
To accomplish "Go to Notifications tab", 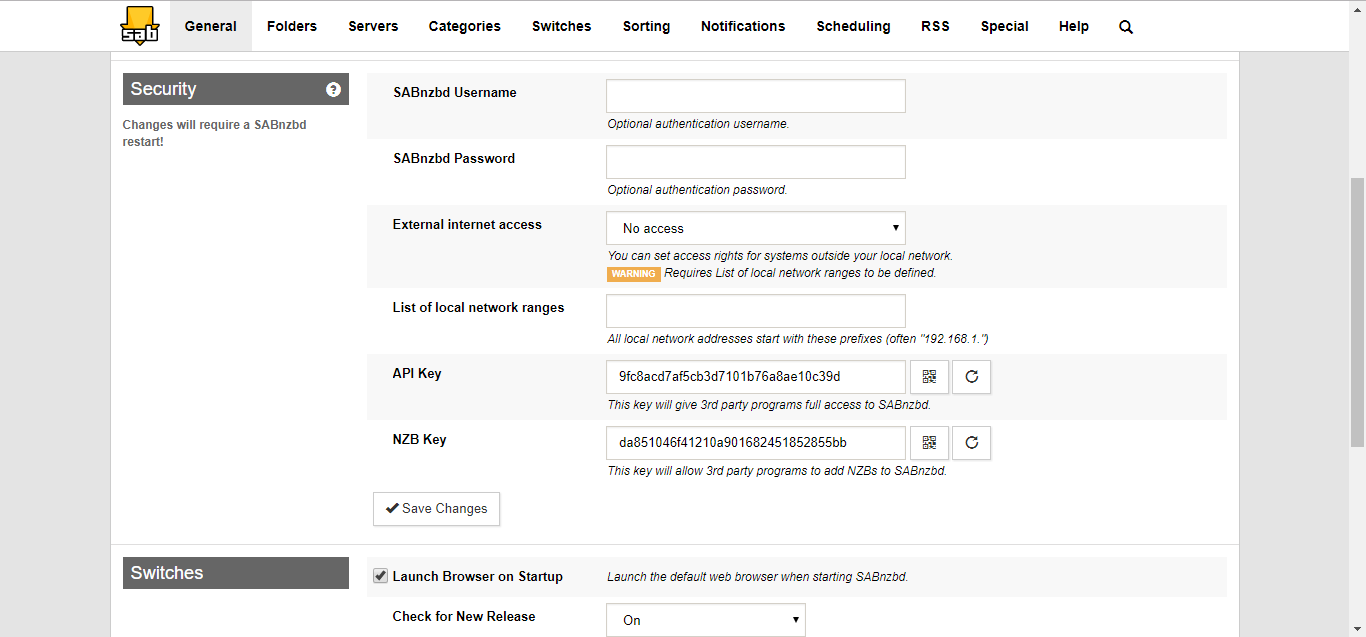I will (743, 26).
